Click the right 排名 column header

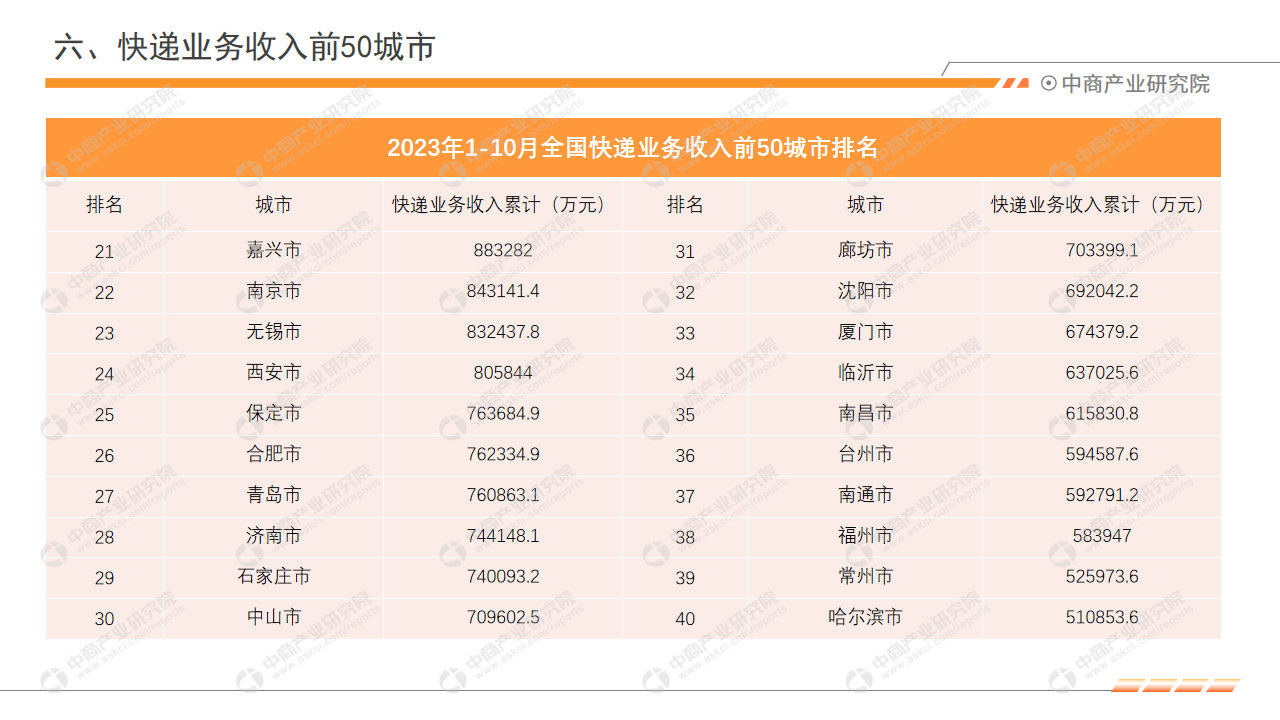tap(685, 205)
